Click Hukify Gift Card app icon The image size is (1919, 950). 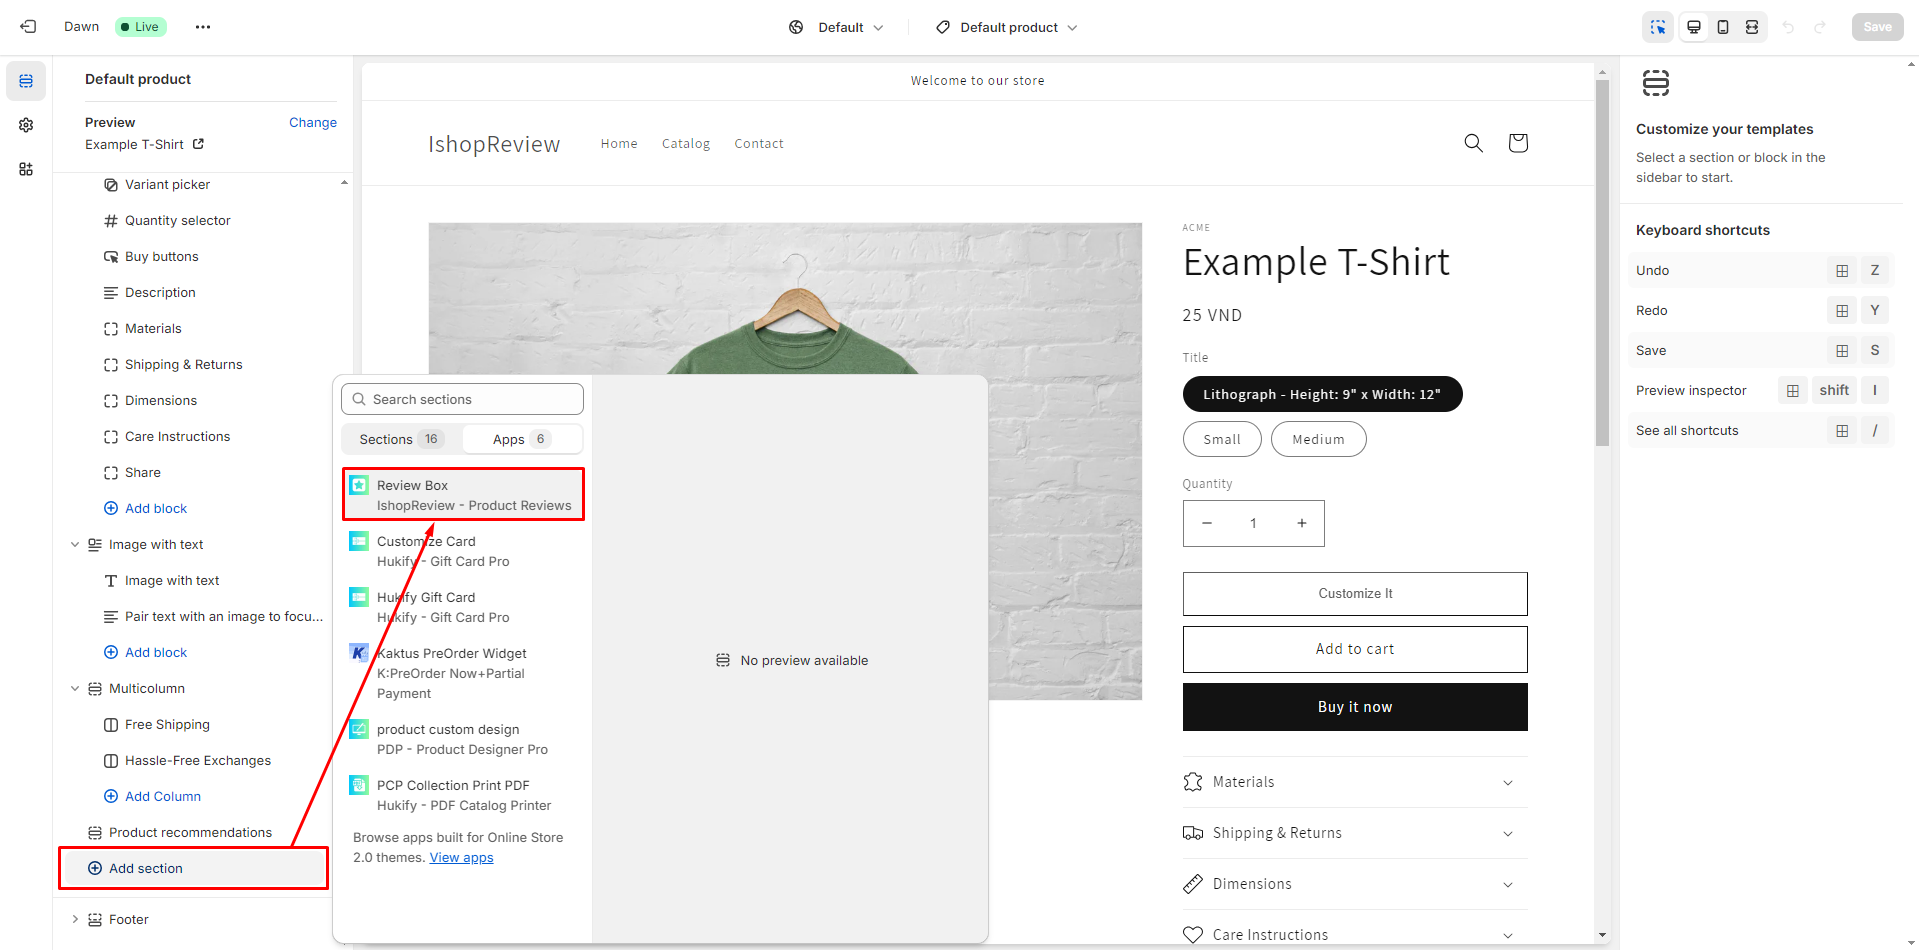point(359,597)
